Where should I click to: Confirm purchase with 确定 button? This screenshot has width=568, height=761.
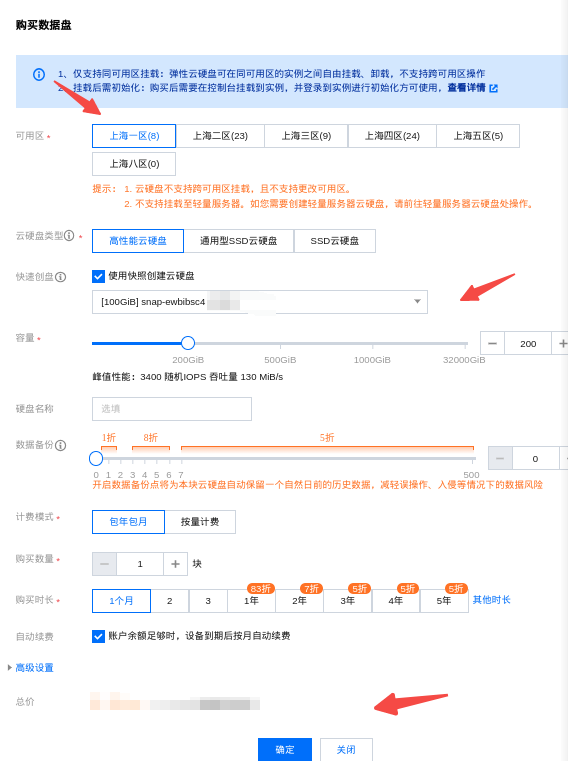click(x=285, y=749)
